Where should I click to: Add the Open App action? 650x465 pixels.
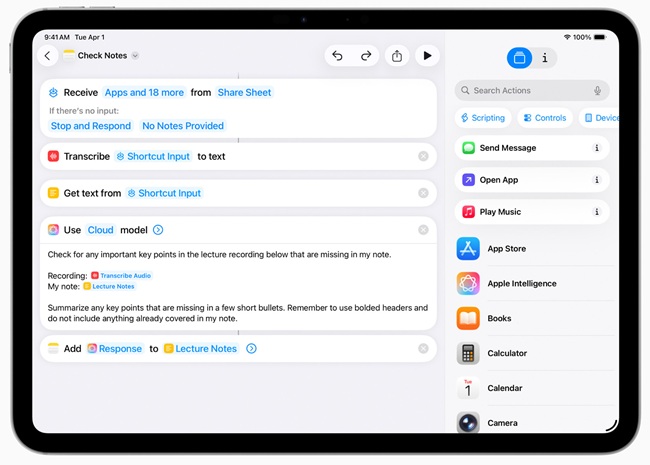click(532, 180)
